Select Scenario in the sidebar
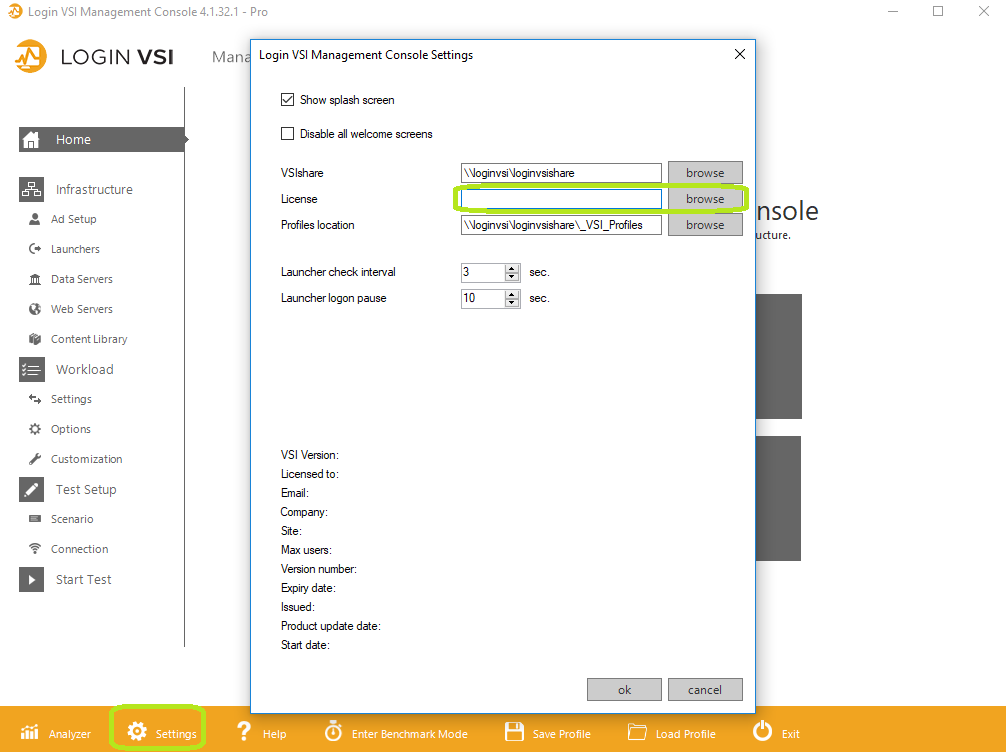Image resolution: width=1006 pixels, height=752 pixels. coord(72,519)
